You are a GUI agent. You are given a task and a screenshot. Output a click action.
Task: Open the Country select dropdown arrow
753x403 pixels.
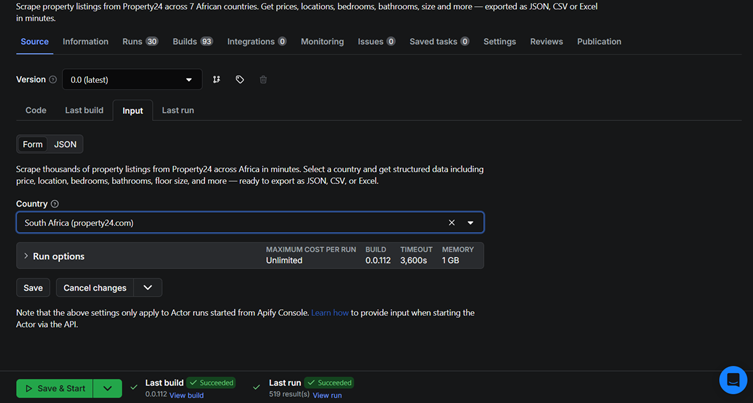point(471,222)
